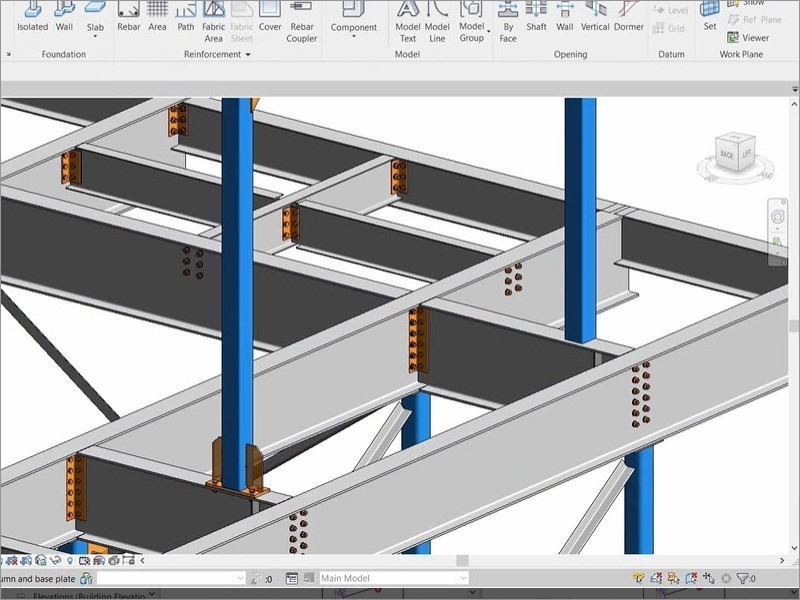Open the Main Model design option dropdown
Viewport: 800px width, 600px height.
pos(463,578)
